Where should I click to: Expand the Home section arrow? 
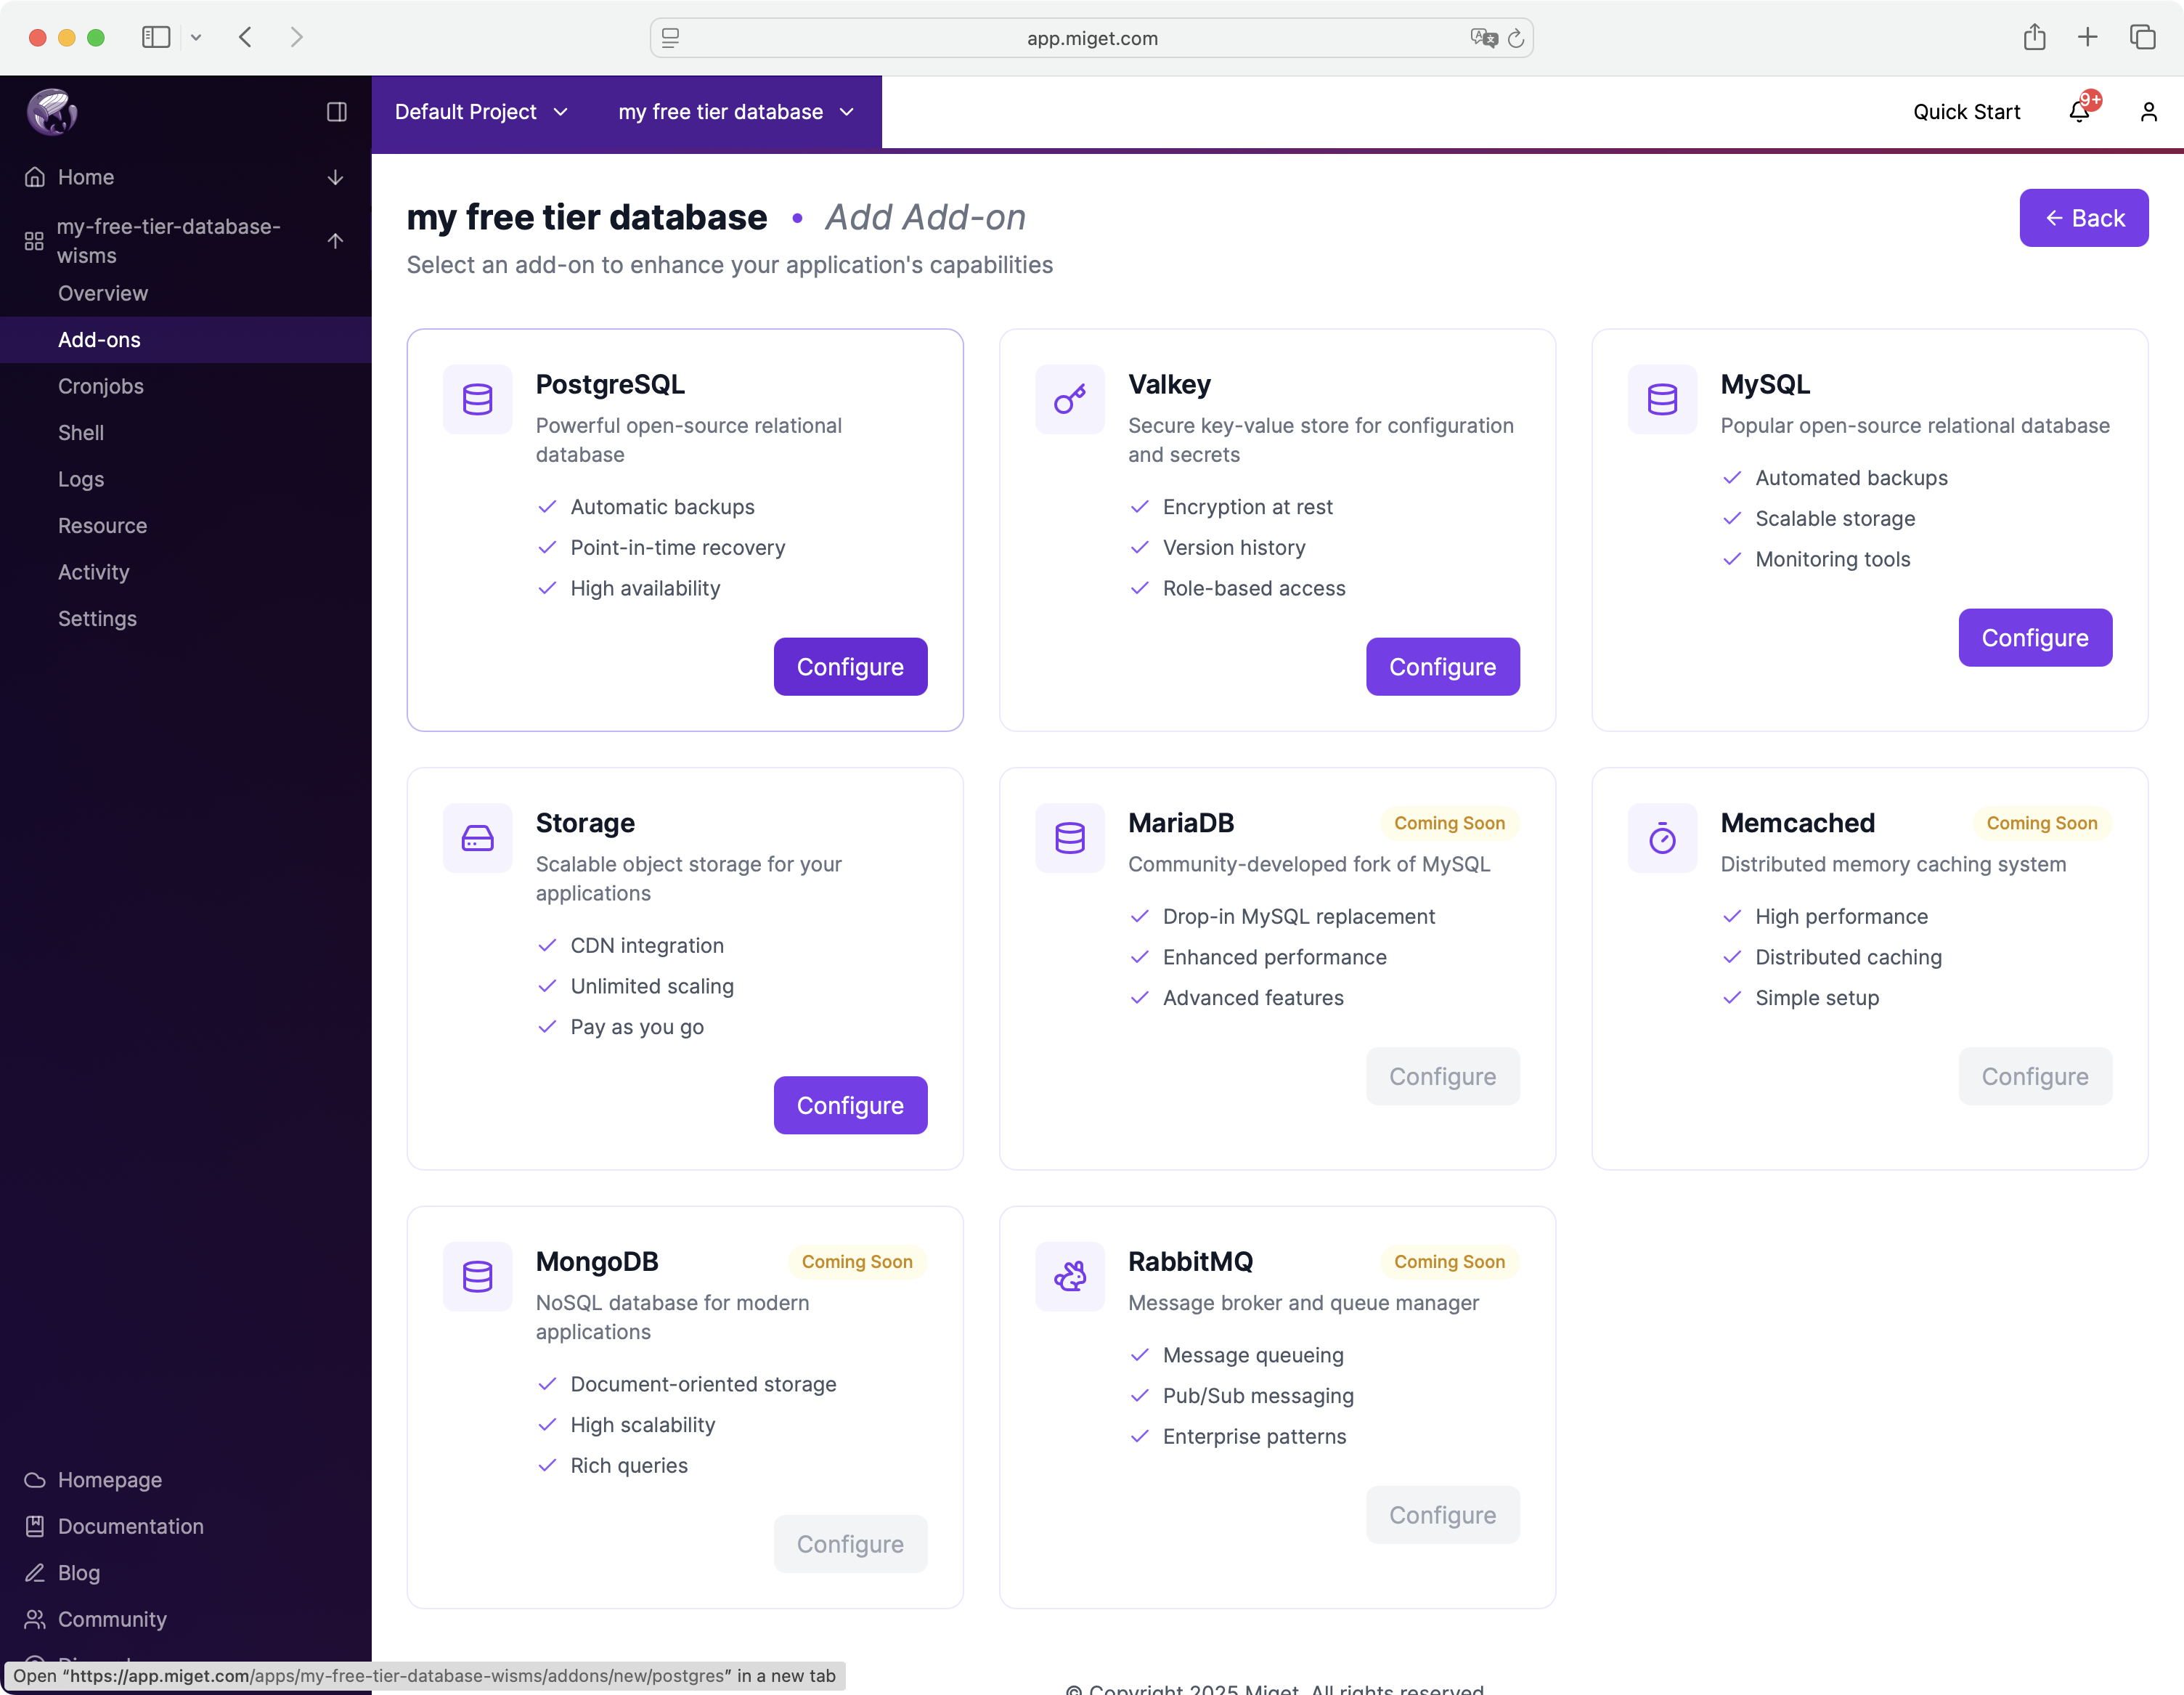point(336,177)
